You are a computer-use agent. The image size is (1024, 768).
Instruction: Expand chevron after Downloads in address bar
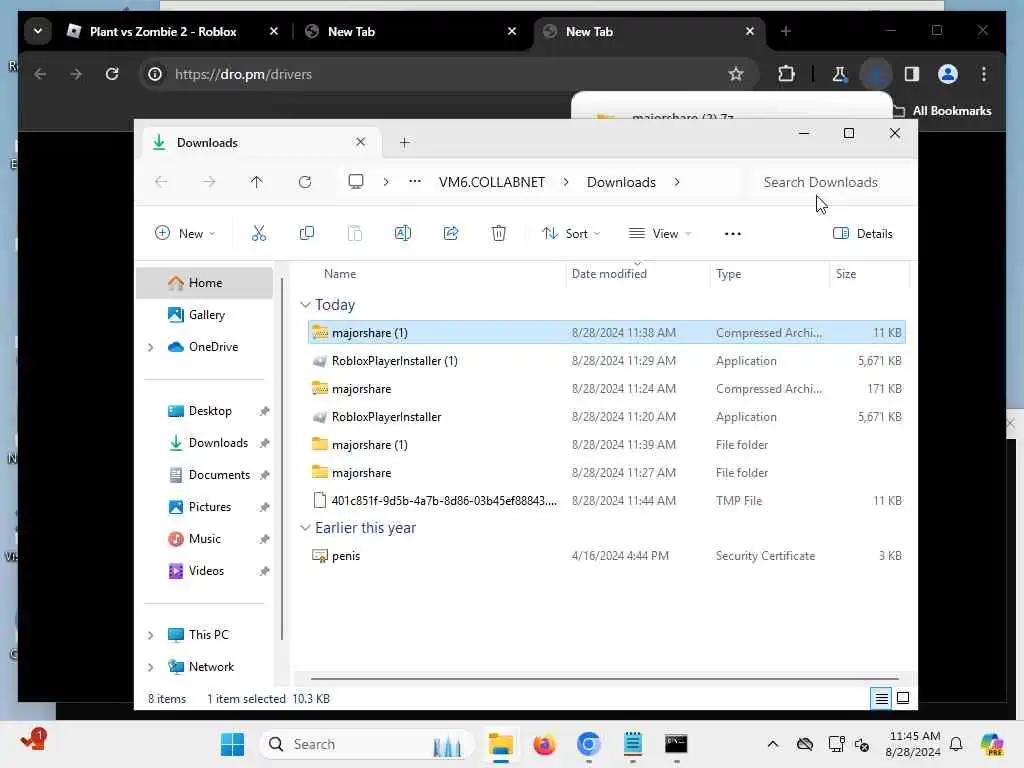tap(677, 182)
